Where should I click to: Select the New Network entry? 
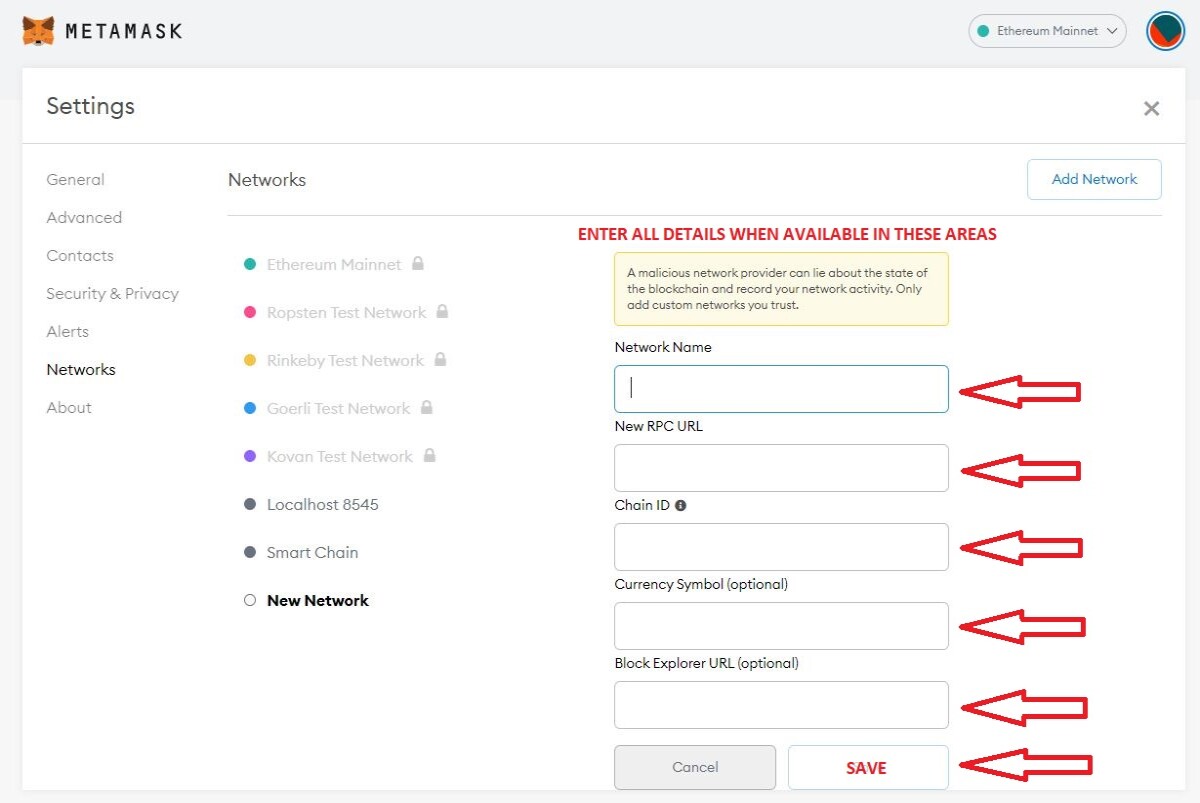pos(318,600)
